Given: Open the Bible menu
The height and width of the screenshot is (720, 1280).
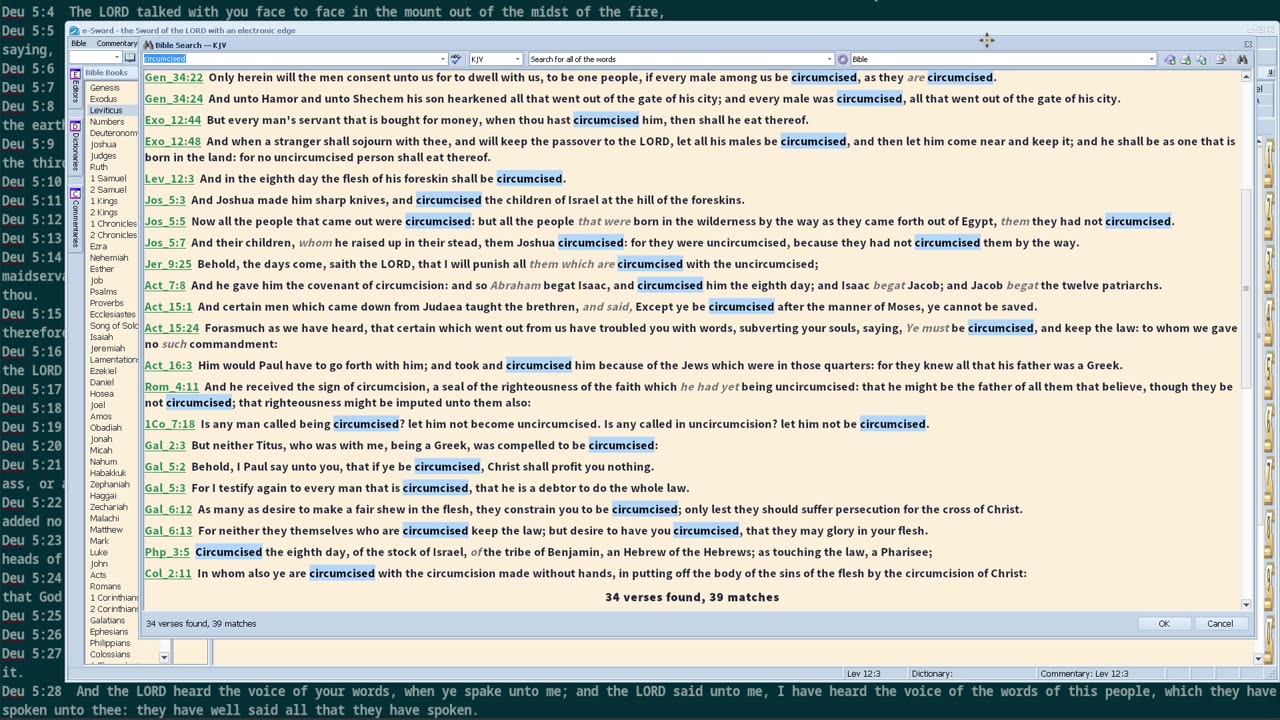Looking at the screenshot, I should 78,44.
